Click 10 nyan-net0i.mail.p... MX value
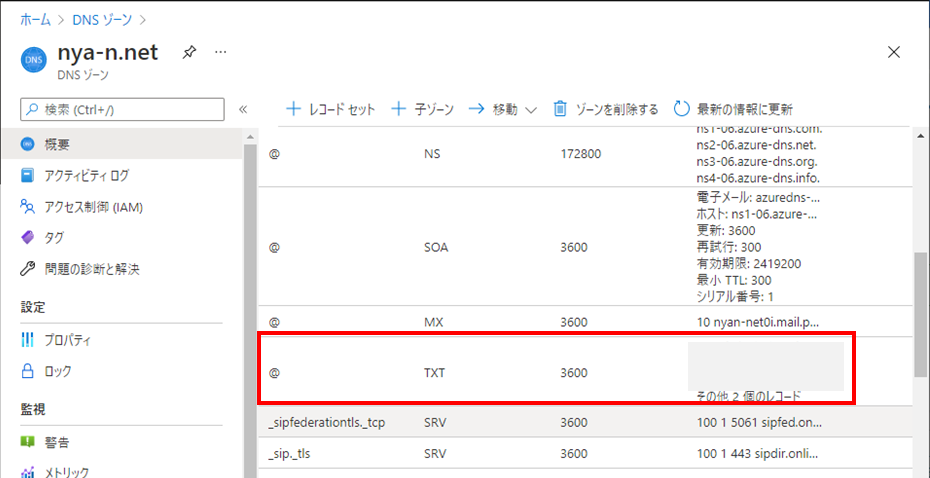The height and width of the screenshot is (478, 930). [x=757, y=323]
